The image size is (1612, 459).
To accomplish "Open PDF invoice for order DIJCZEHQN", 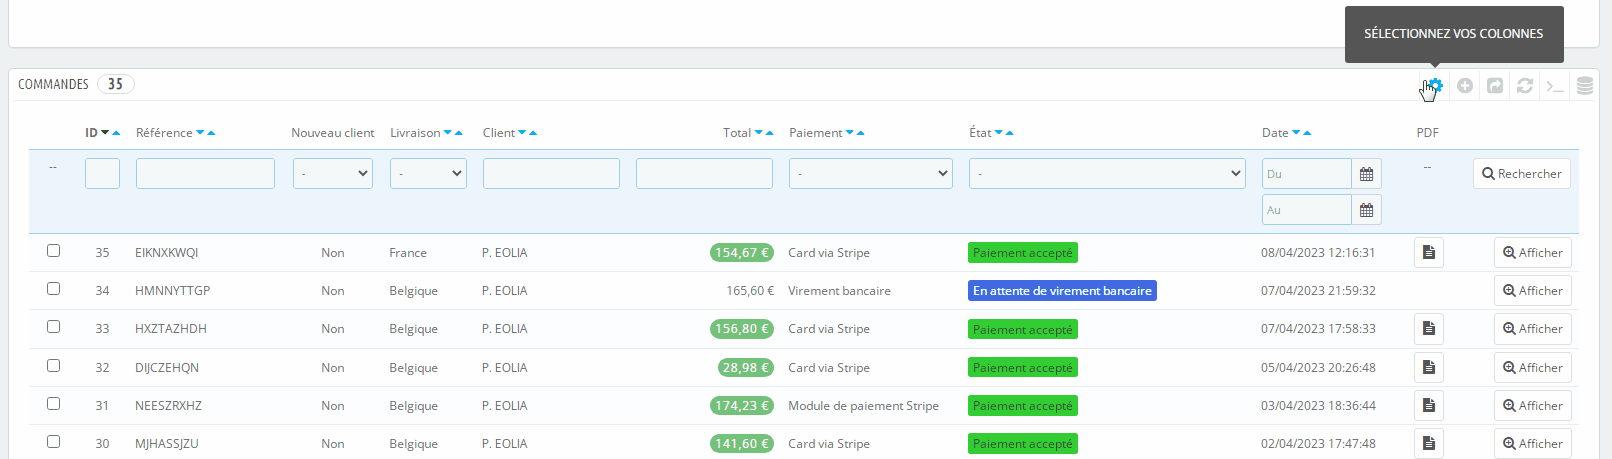I will tap(1429, 368).
